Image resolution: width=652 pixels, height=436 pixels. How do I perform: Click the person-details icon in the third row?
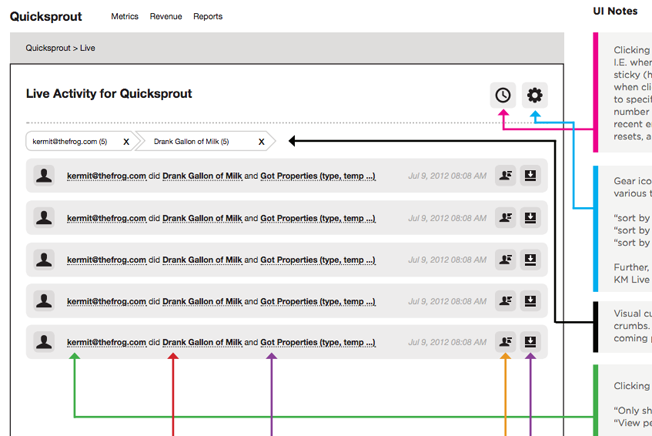coord(505,260)
